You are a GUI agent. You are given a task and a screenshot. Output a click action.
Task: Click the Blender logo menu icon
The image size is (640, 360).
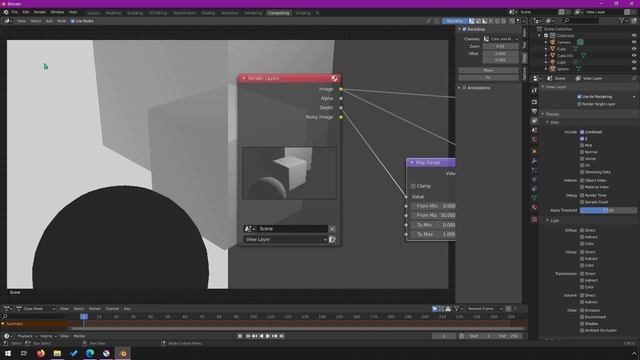tap(6, 12)
